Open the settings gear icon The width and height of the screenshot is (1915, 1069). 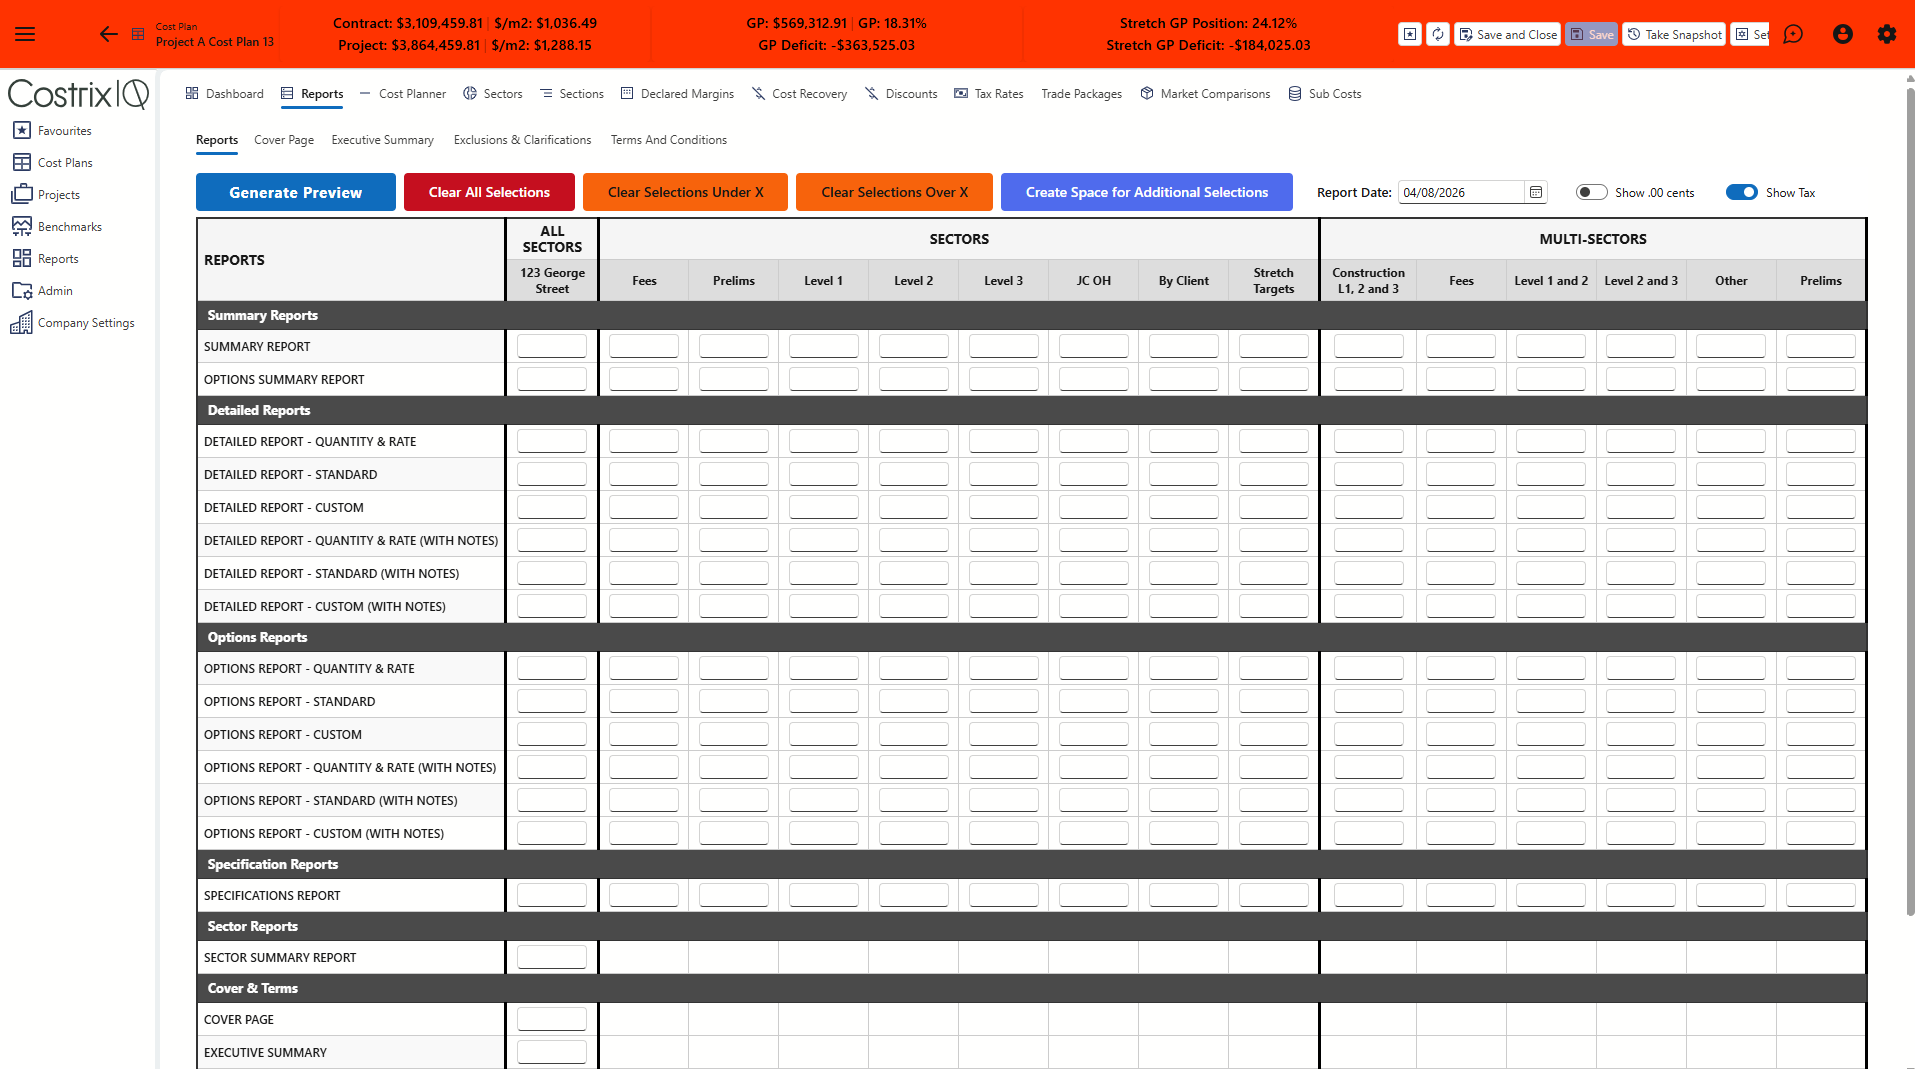[x=1887, y=34]
